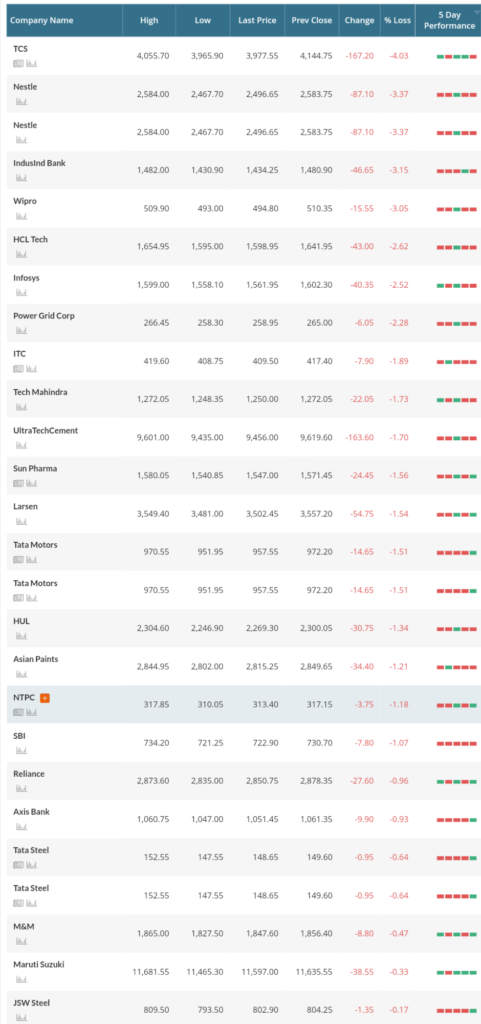Image resolution: width=481 pixels, height=1024 pixels.
Task: Click the orange plus icon beside NTPC
Action: click(45, 698)
